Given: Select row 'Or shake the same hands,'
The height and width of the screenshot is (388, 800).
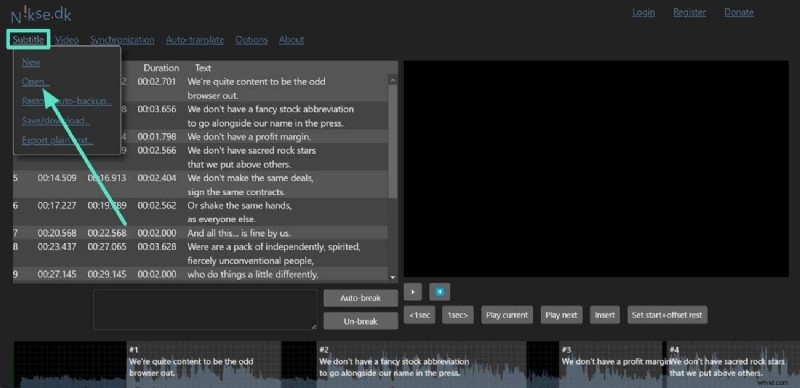Looking at the screenshot, I should pos(201,212).
